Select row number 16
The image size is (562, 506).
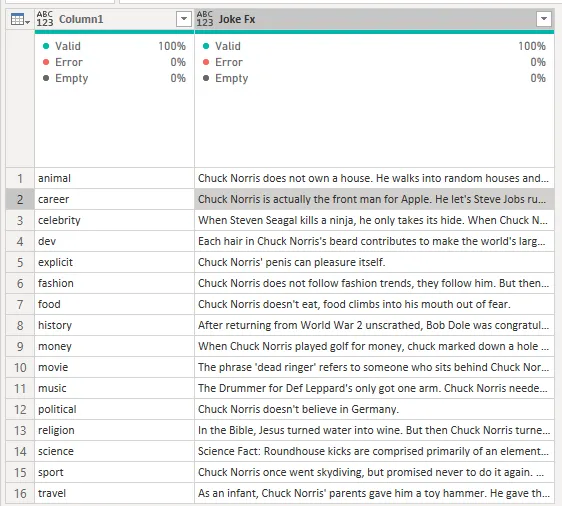point(20,493)
